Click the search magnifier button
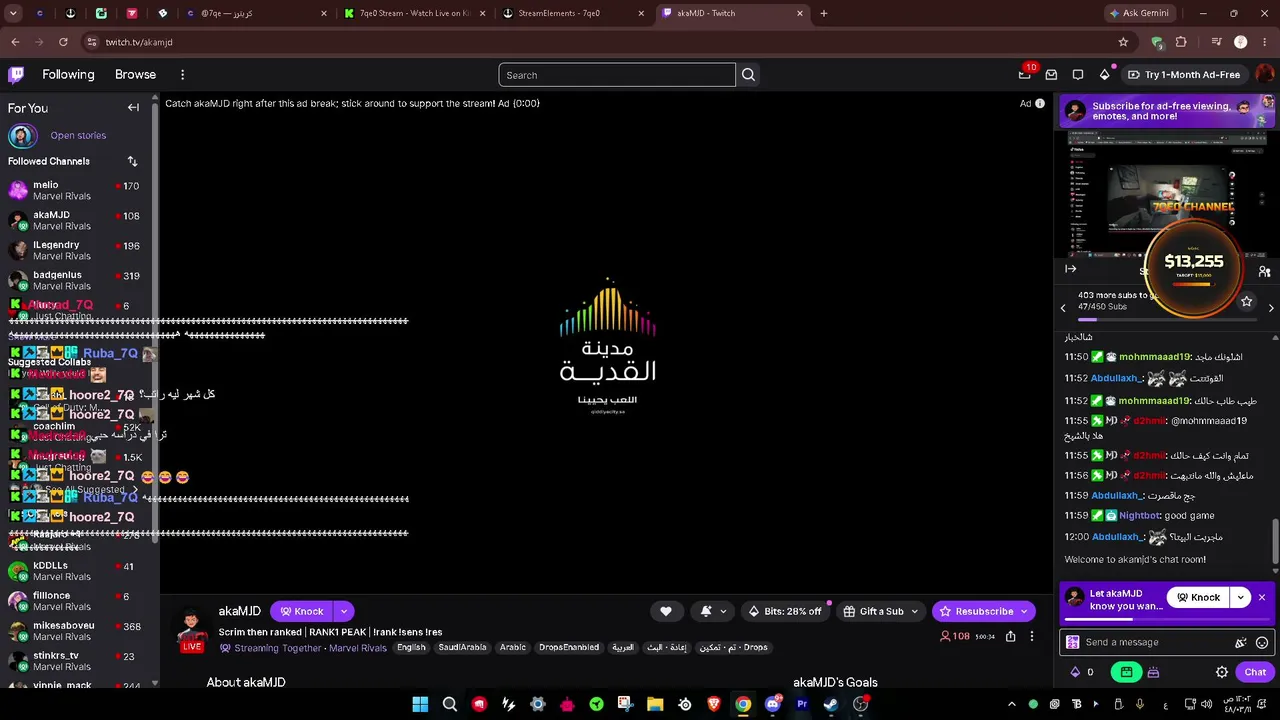 pos(748,75)
